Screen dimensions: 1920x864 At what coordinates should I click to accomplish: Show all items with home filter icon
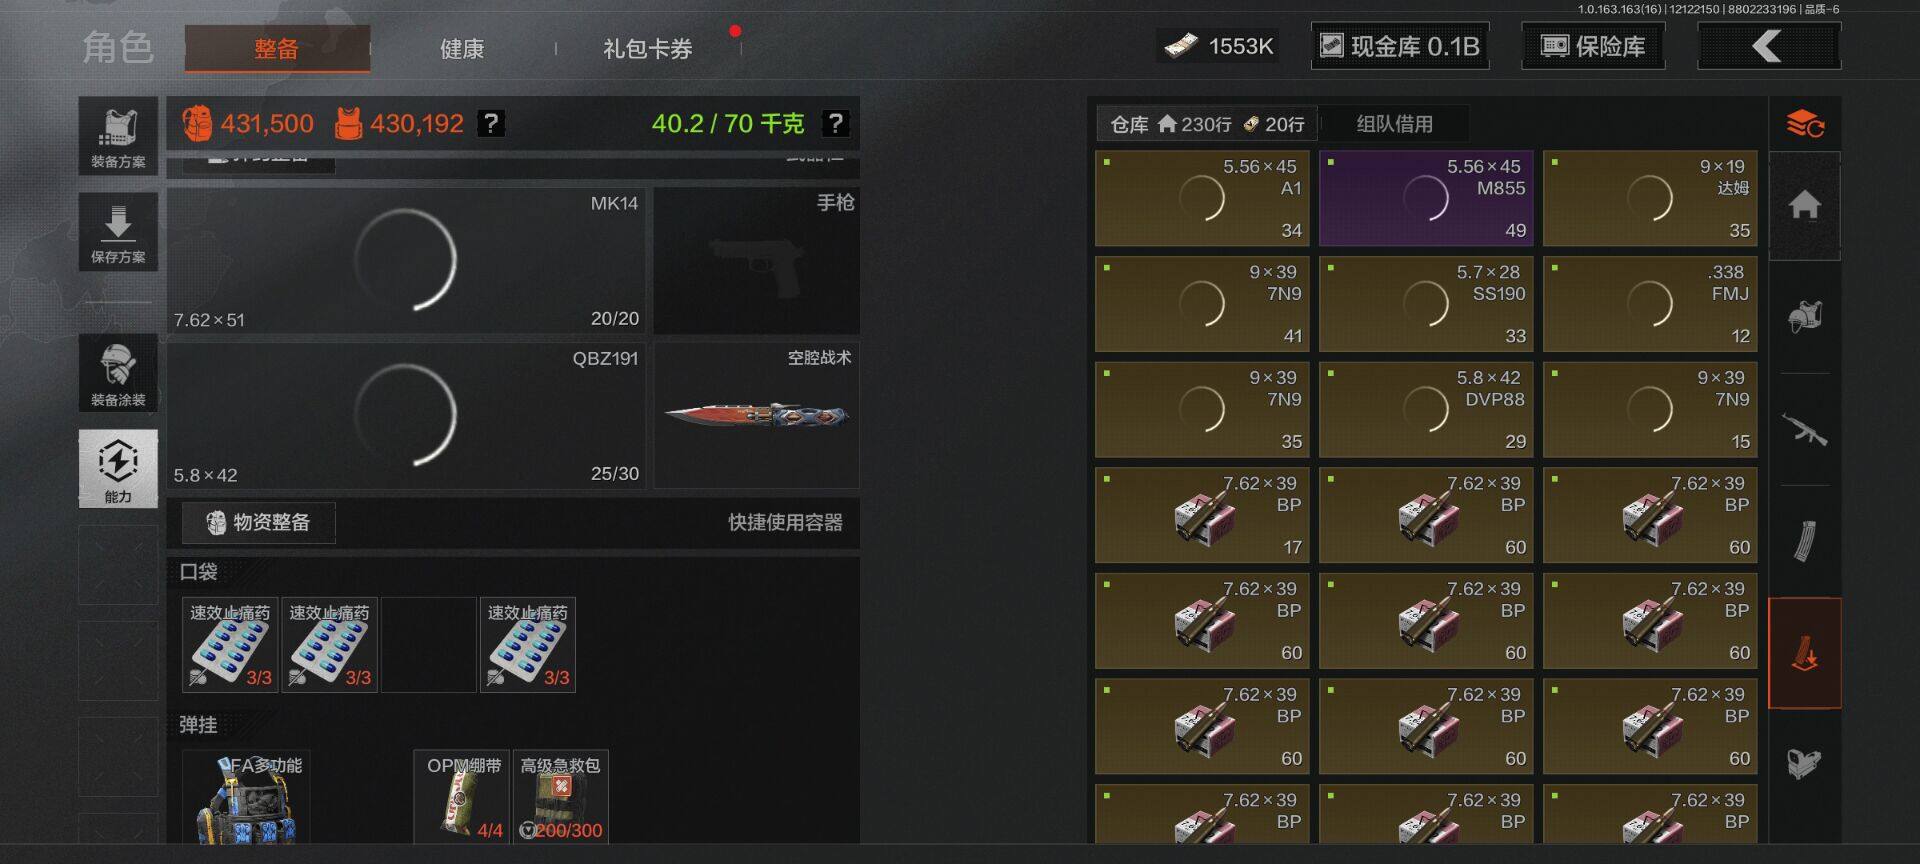click(x=1805, y=206)
